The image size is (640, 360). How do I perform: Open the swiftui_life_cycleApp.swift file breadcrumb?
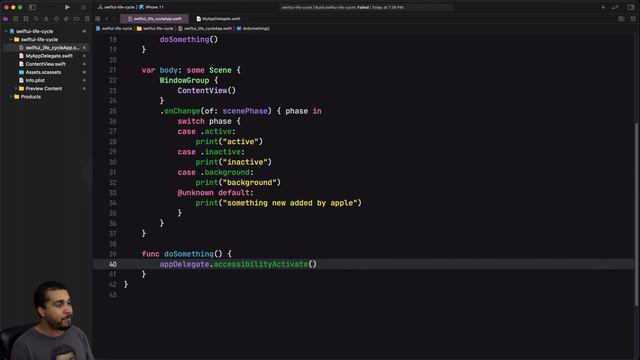(x=205, y=29)
